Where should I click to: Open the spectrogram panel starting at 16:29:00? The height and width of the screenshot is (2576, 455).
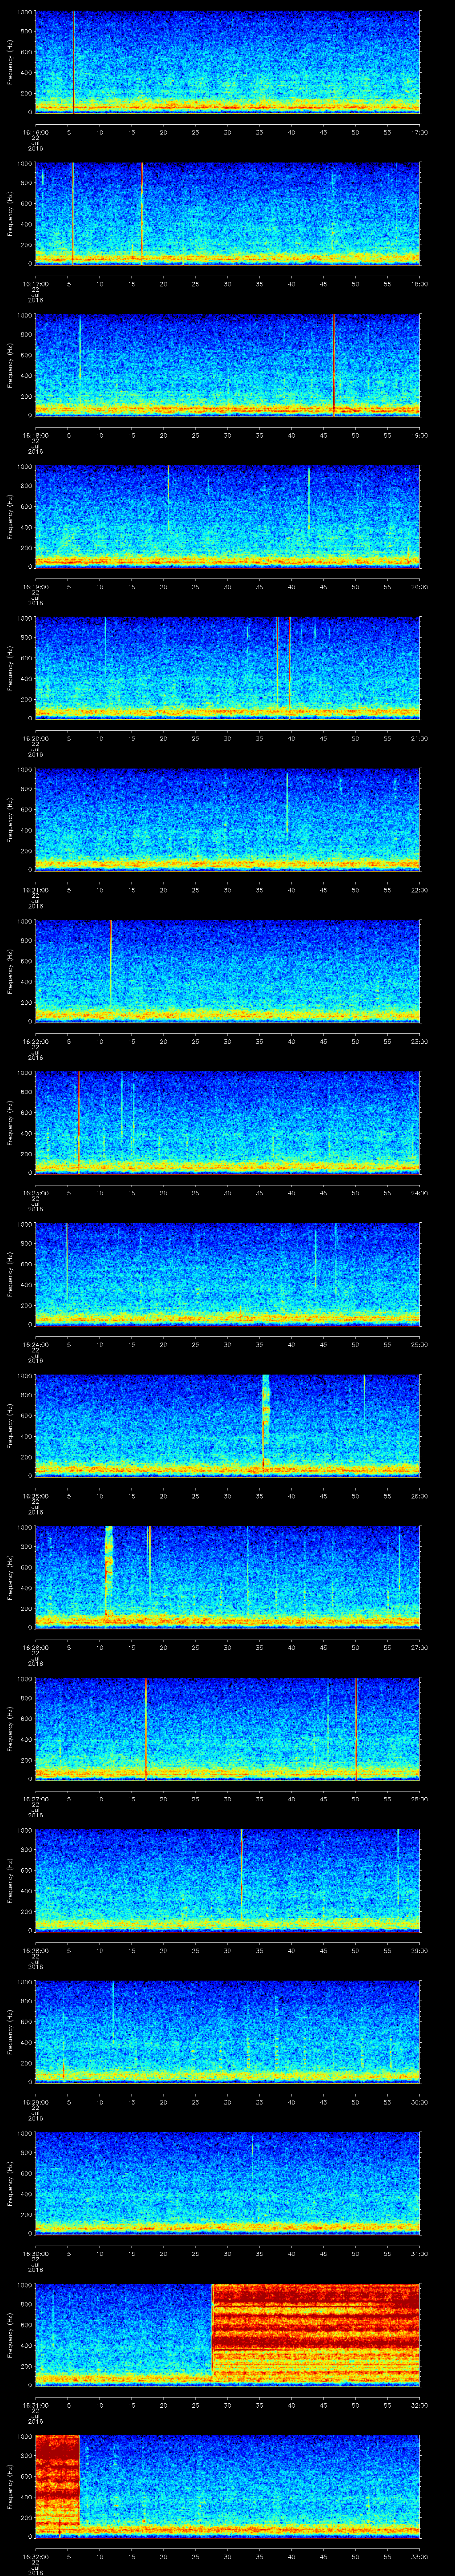coord(227,2032)
